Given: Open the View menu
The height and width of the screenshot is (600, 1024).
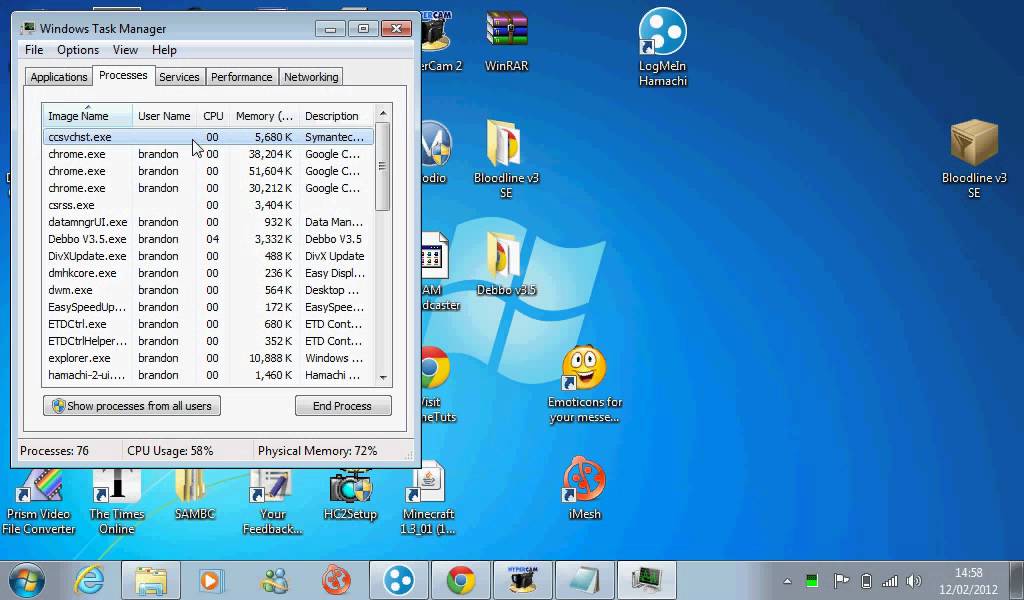Looking at the screenshot, I should pyautogui.click(x=125, y=50).
